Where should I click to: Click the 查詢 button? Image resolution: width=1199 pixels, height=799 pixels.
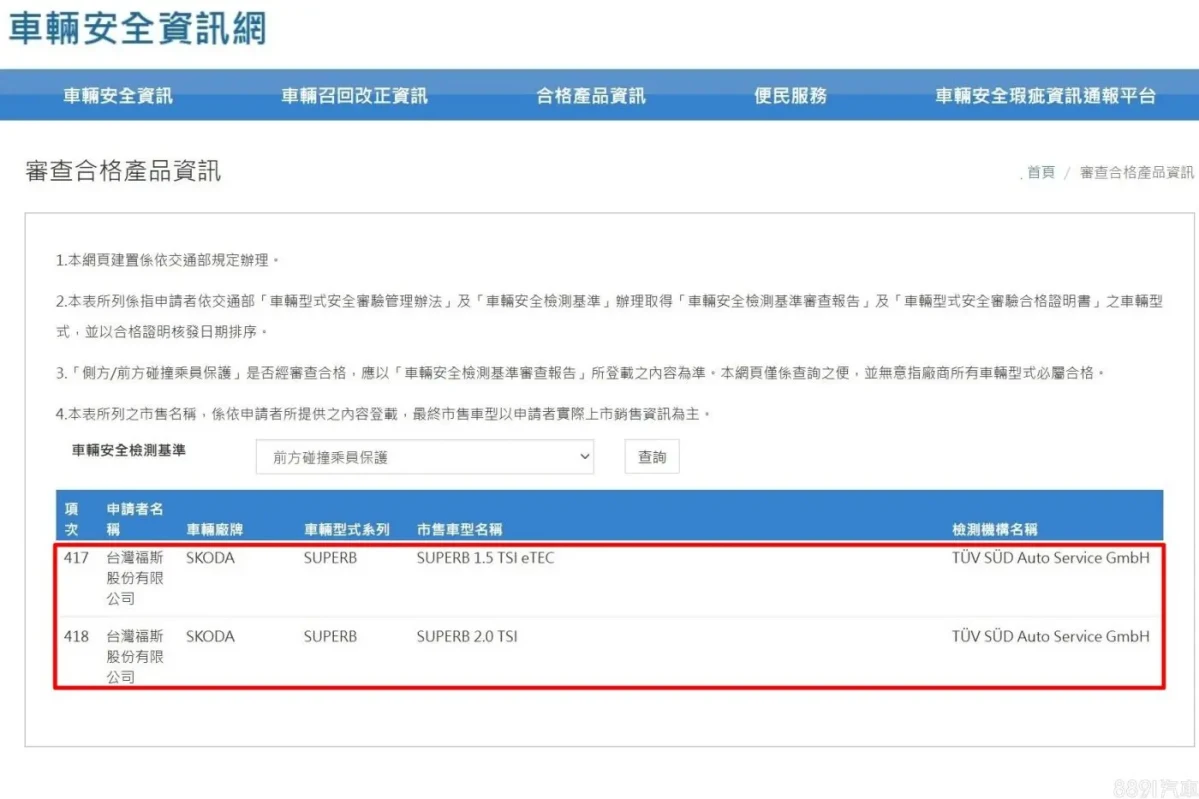651,456
